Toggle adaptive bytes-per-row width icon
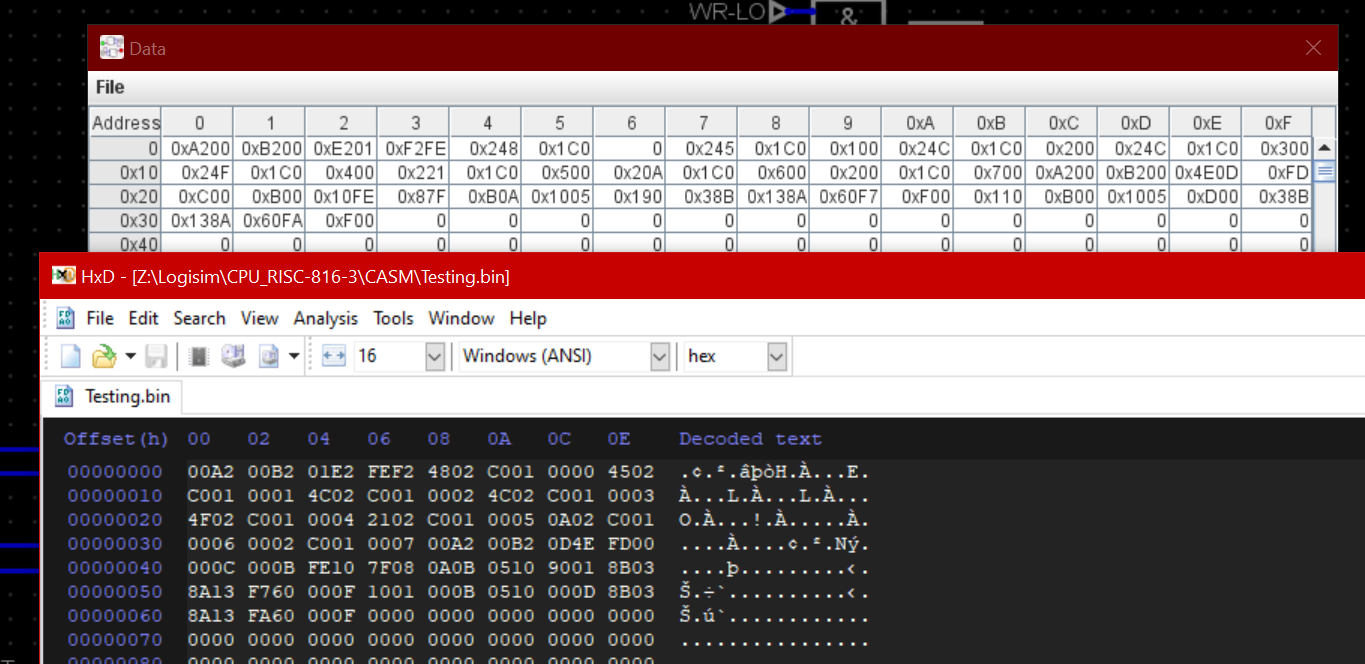The width and height of the screenshot is (1365, 664). (333, 356)
